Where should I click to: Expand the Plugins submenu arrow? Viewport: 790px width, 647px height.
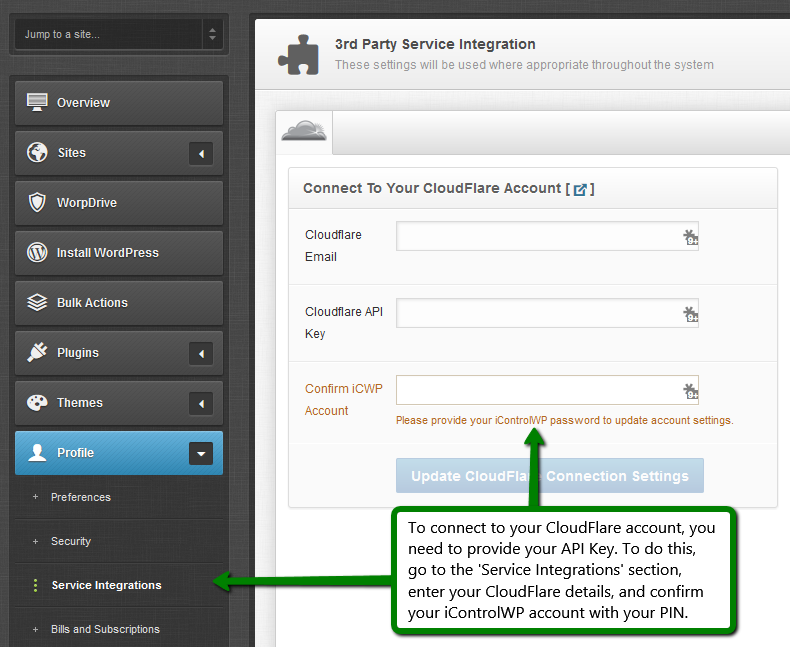[x=201, y=353]
